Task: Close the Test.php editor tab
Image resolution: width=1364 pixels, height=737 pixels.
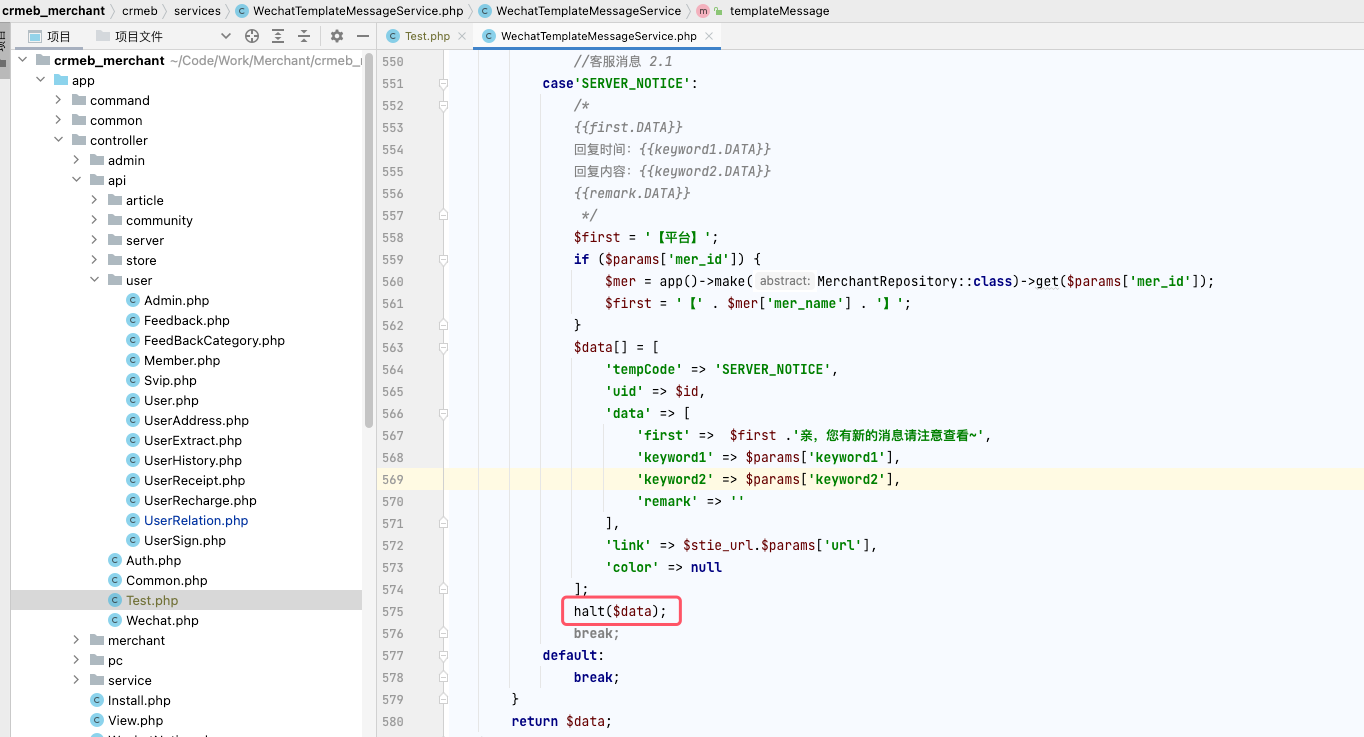Action: [461, 36]
